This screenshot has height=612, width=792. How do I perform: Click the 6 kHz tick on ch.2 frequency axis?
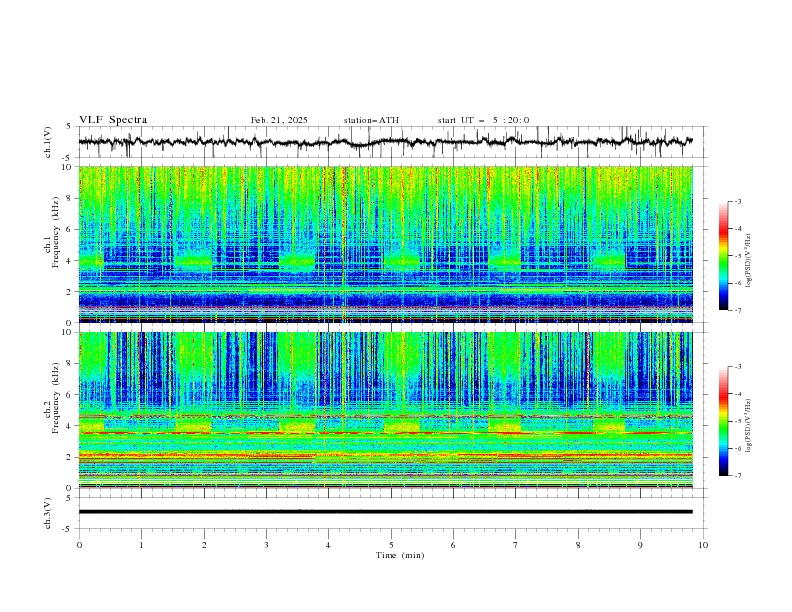click(71, 395)
